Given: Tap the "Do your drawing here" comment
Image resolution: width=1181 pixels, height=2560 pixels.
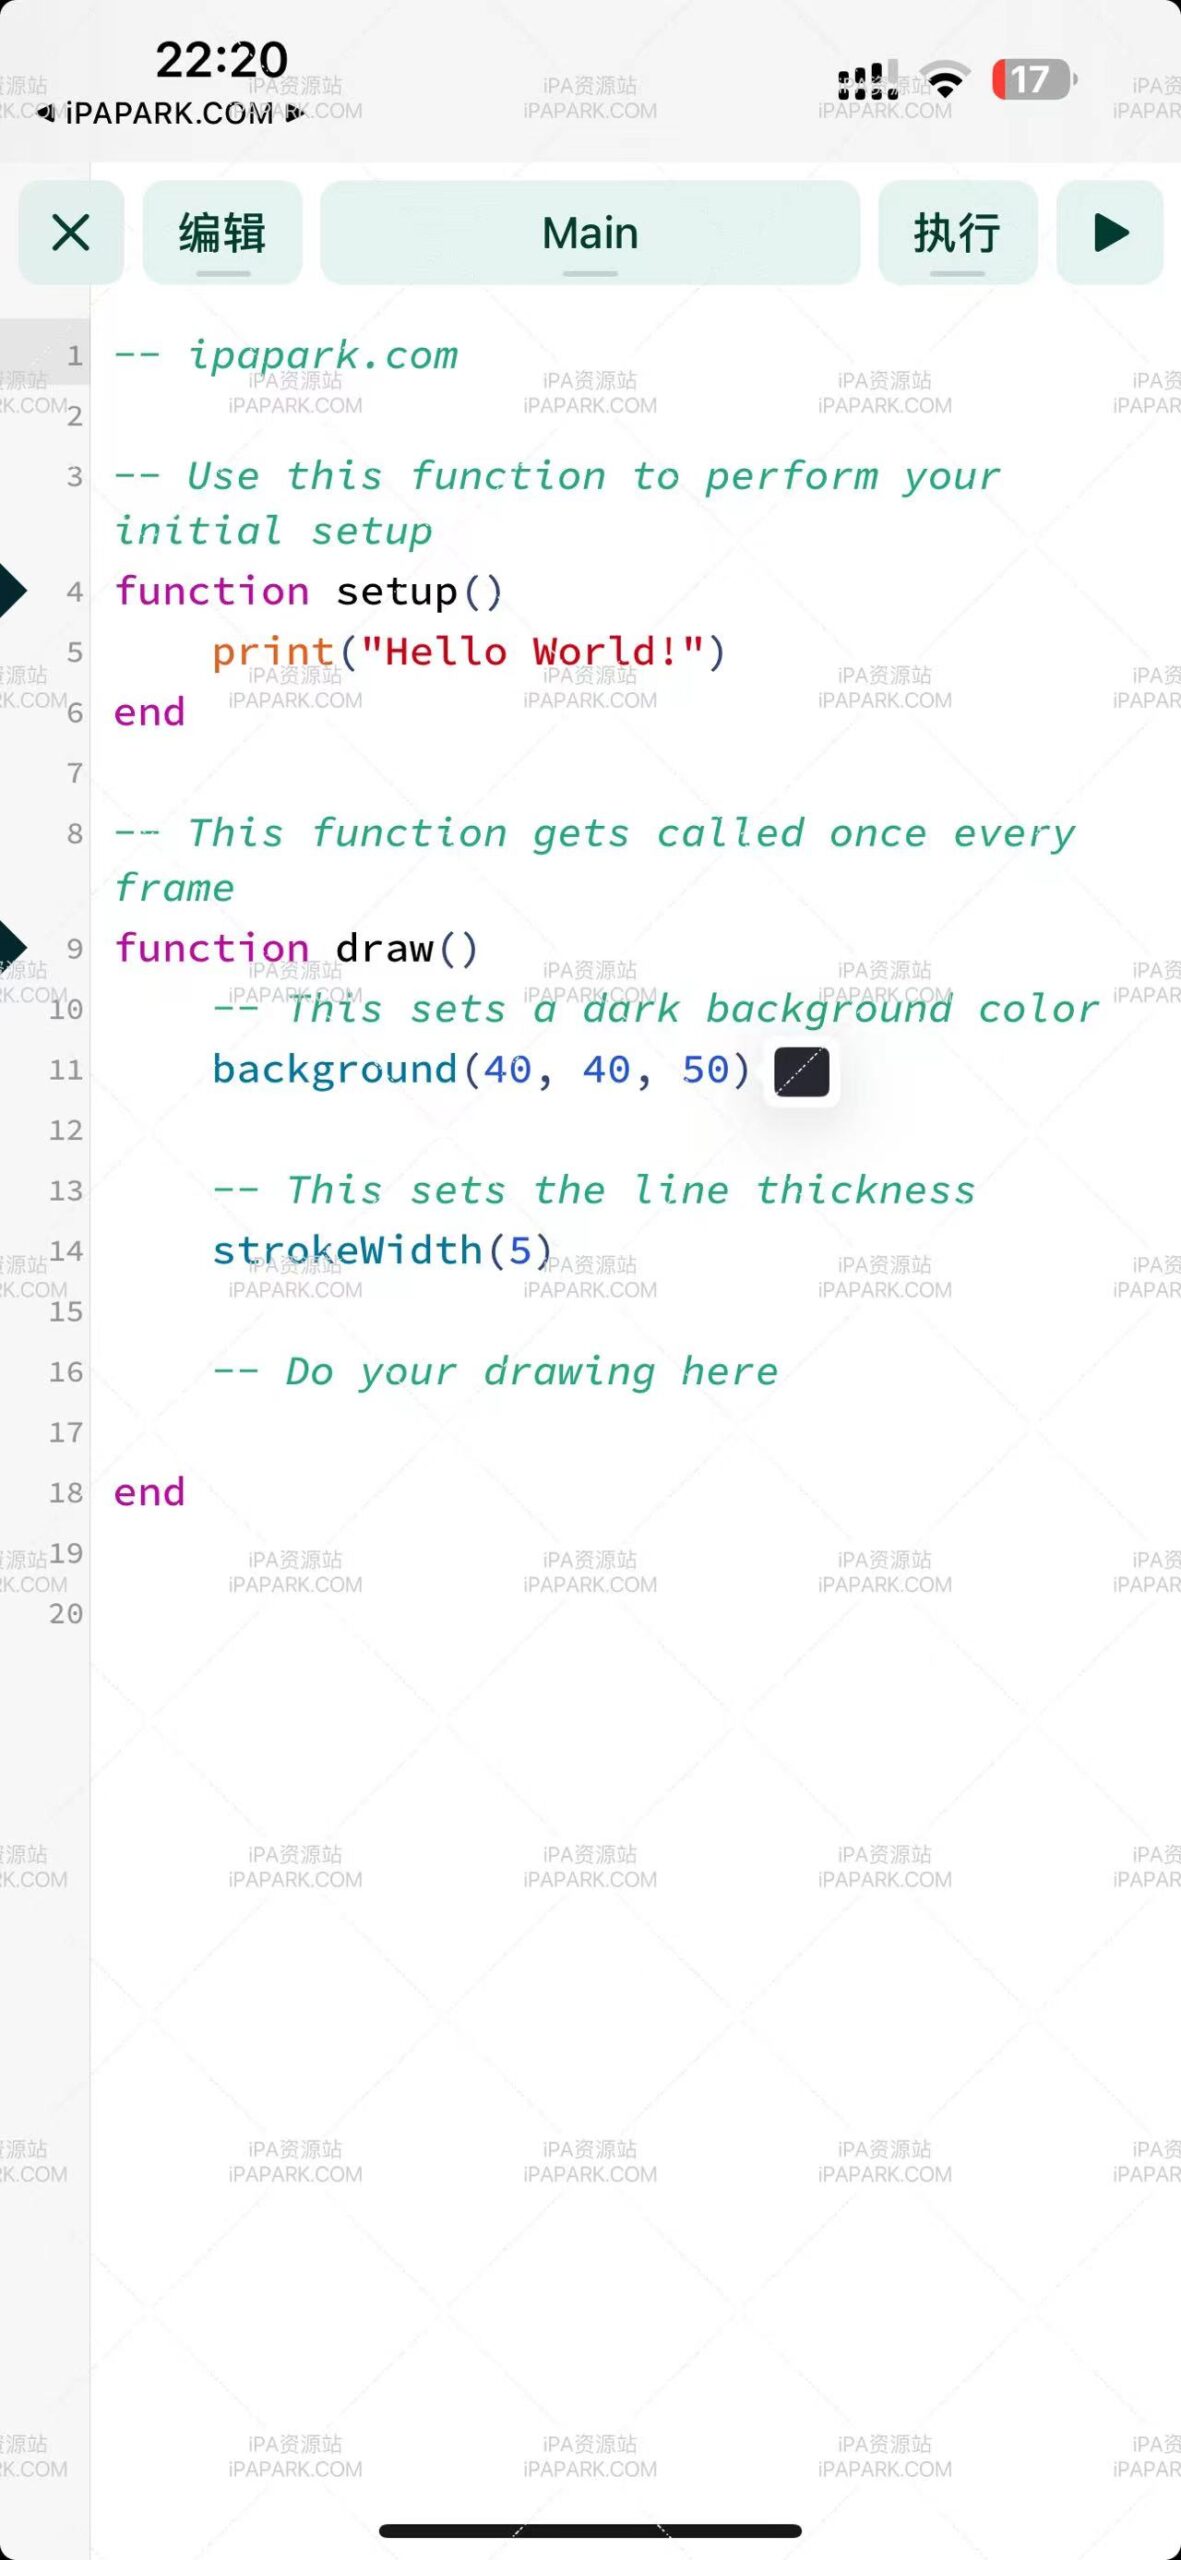Looking at the screenshot, I should coord(530,1371).
